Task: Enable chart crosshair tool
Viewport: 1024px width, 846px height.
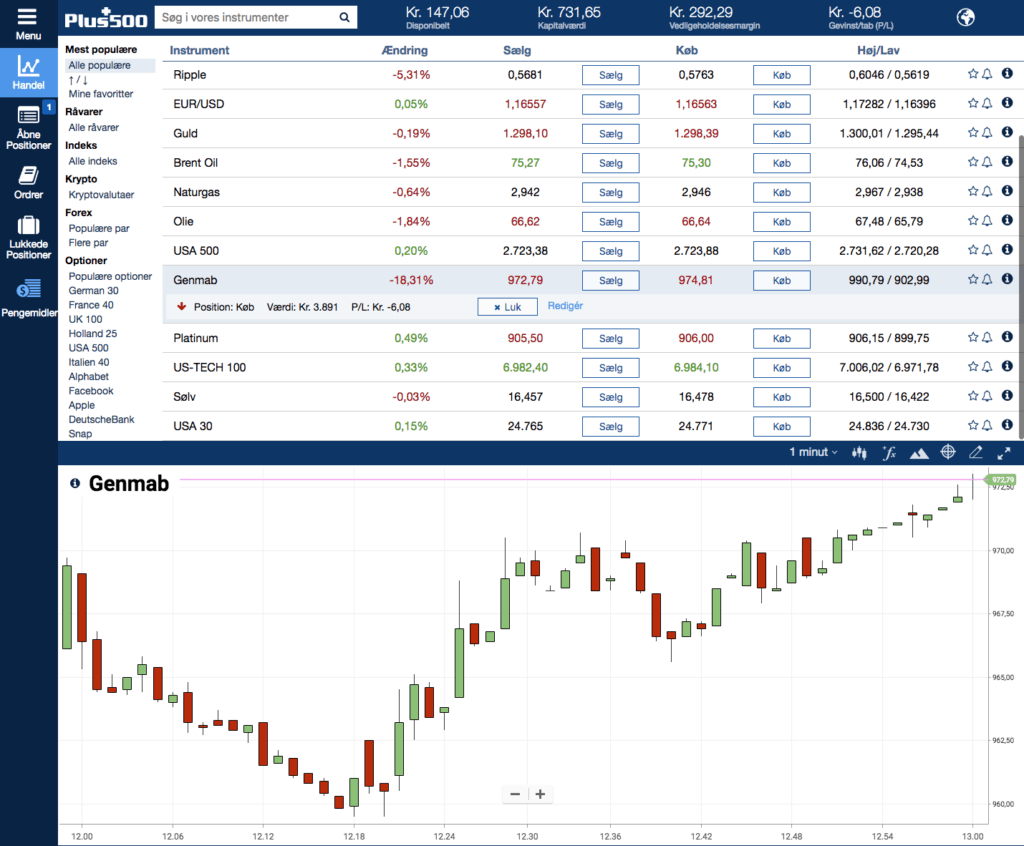Action: click(x=948, y=452)
